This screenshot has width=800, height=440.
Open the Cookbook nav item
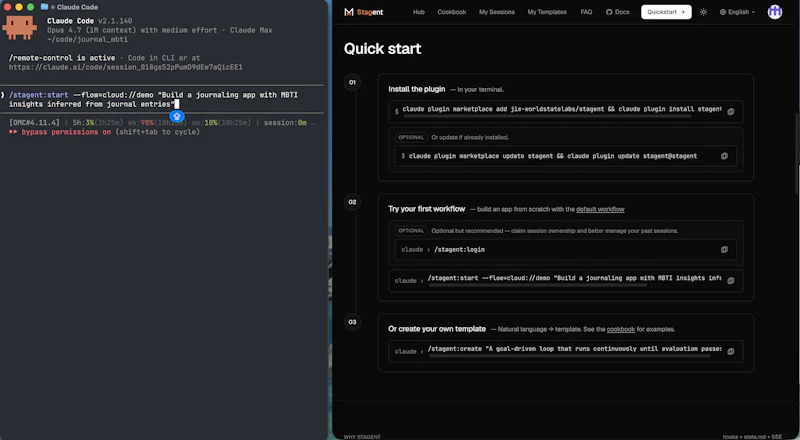point(452,12)
